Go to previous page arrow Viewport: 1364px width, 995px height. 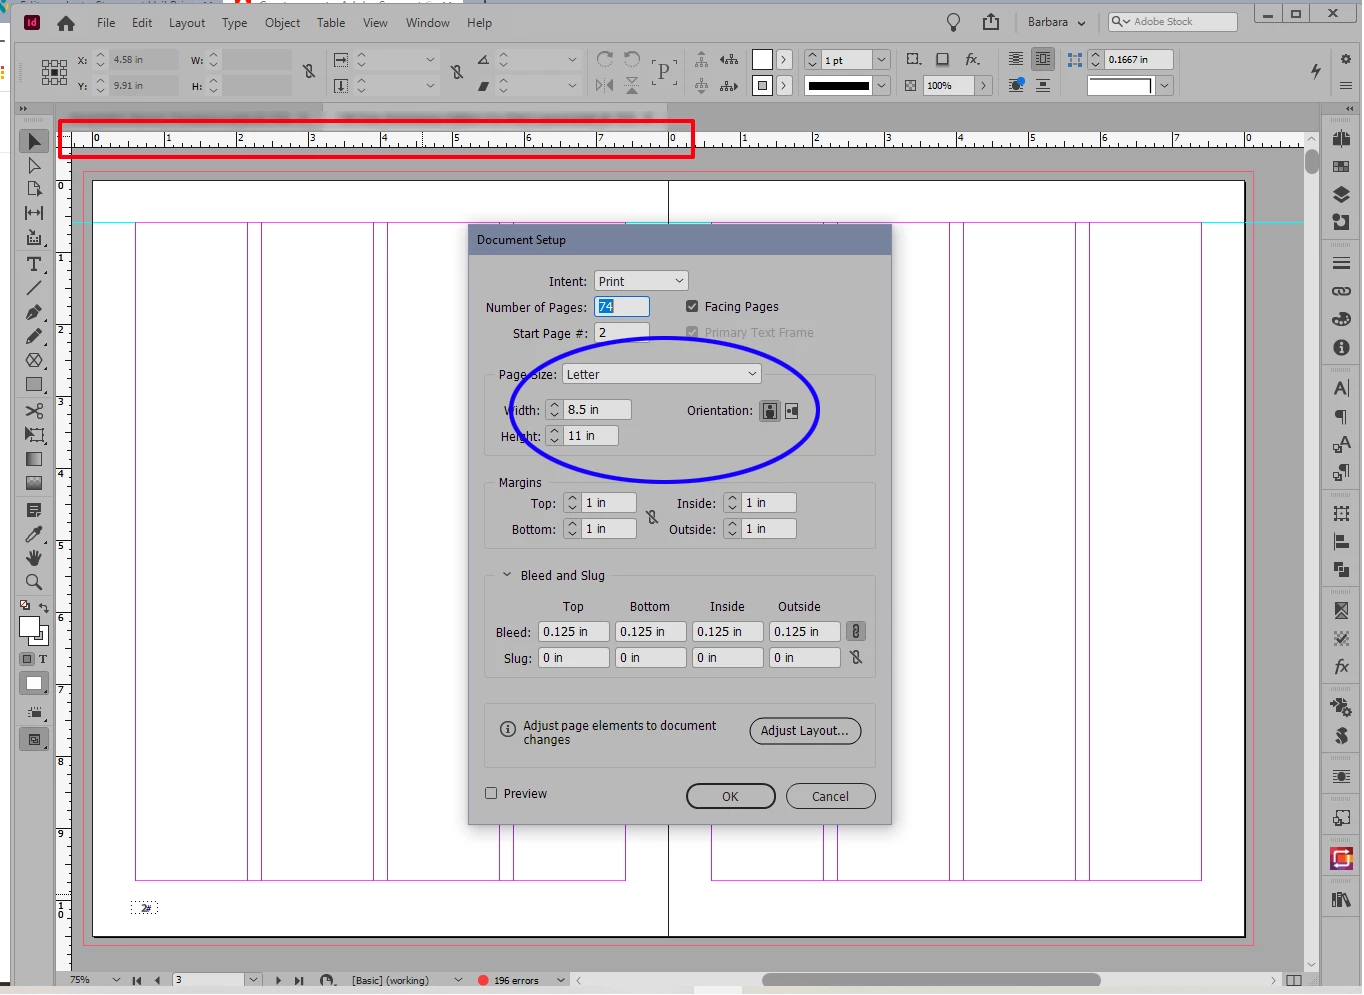[x=158, y=980]
